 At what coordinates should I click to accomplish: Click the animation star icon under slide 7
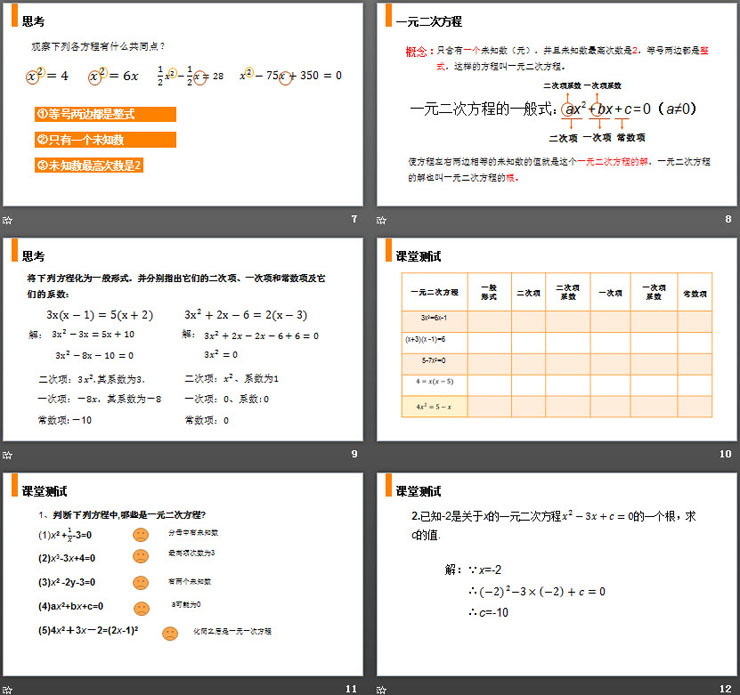tap(7, 220)
